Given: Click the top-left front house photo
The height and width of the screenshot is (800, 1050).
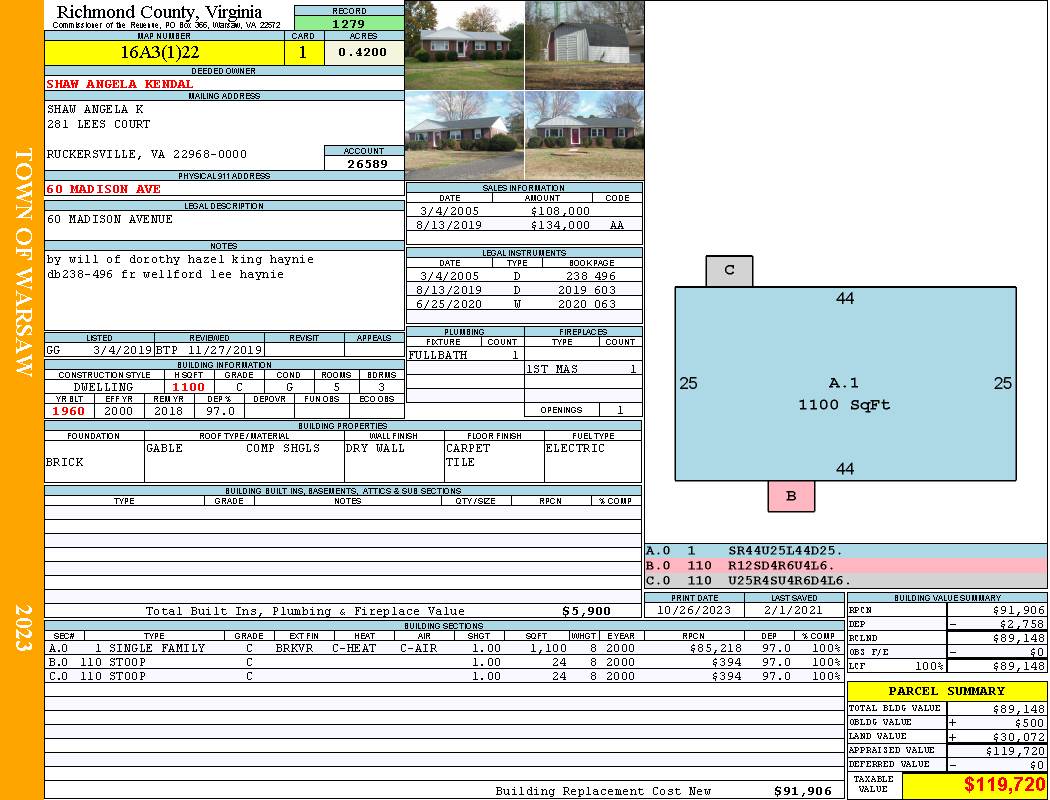Looking at the screenshot, I should click(465, 45).
